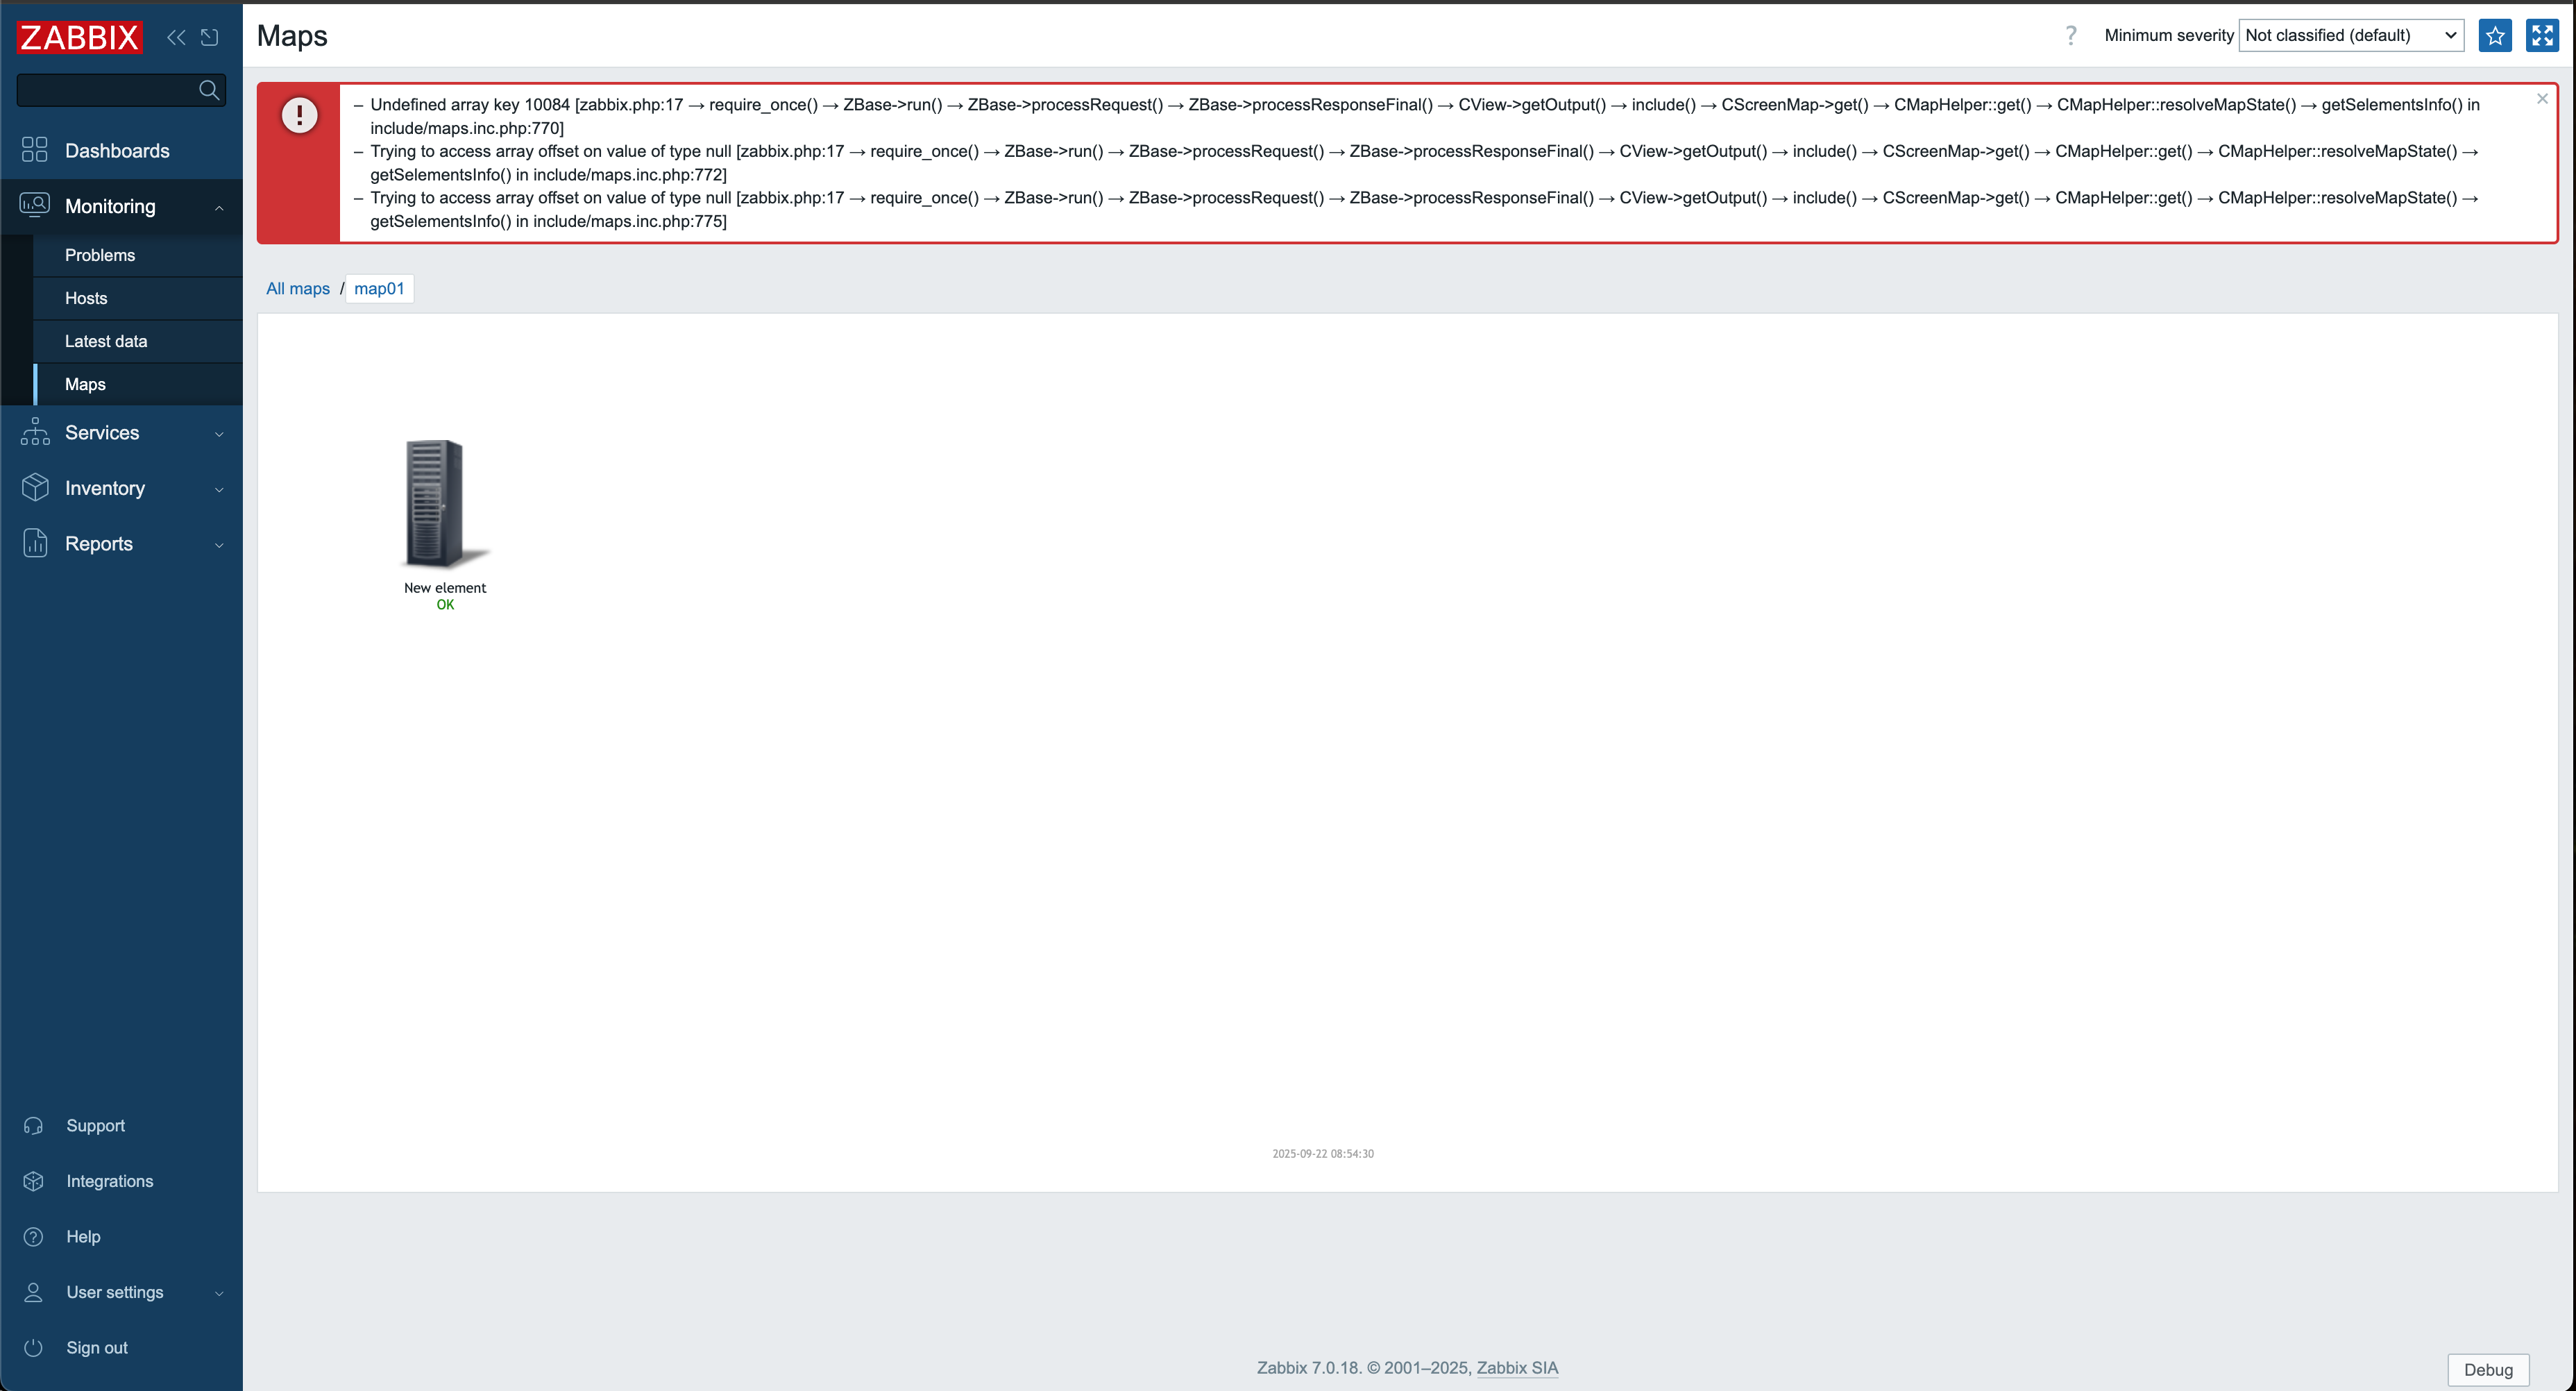Click the search magnifier icon
Viewport: 2576px width, 1391px height.
(209, 90)
